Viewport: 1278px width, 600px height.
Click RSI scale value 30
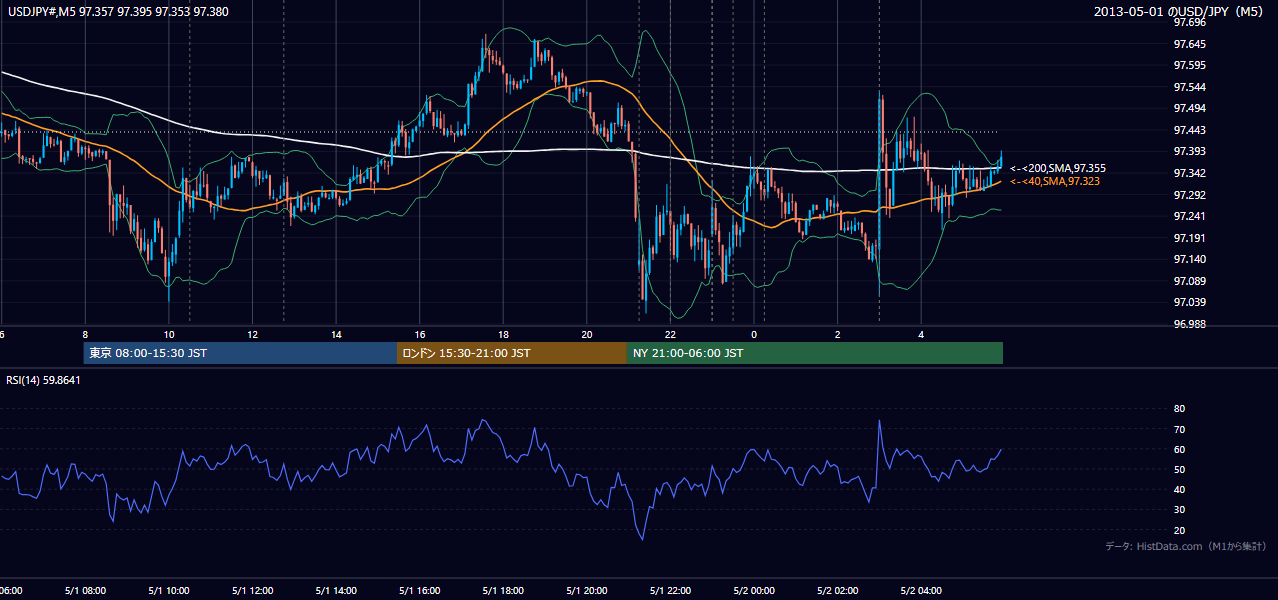1180,510
